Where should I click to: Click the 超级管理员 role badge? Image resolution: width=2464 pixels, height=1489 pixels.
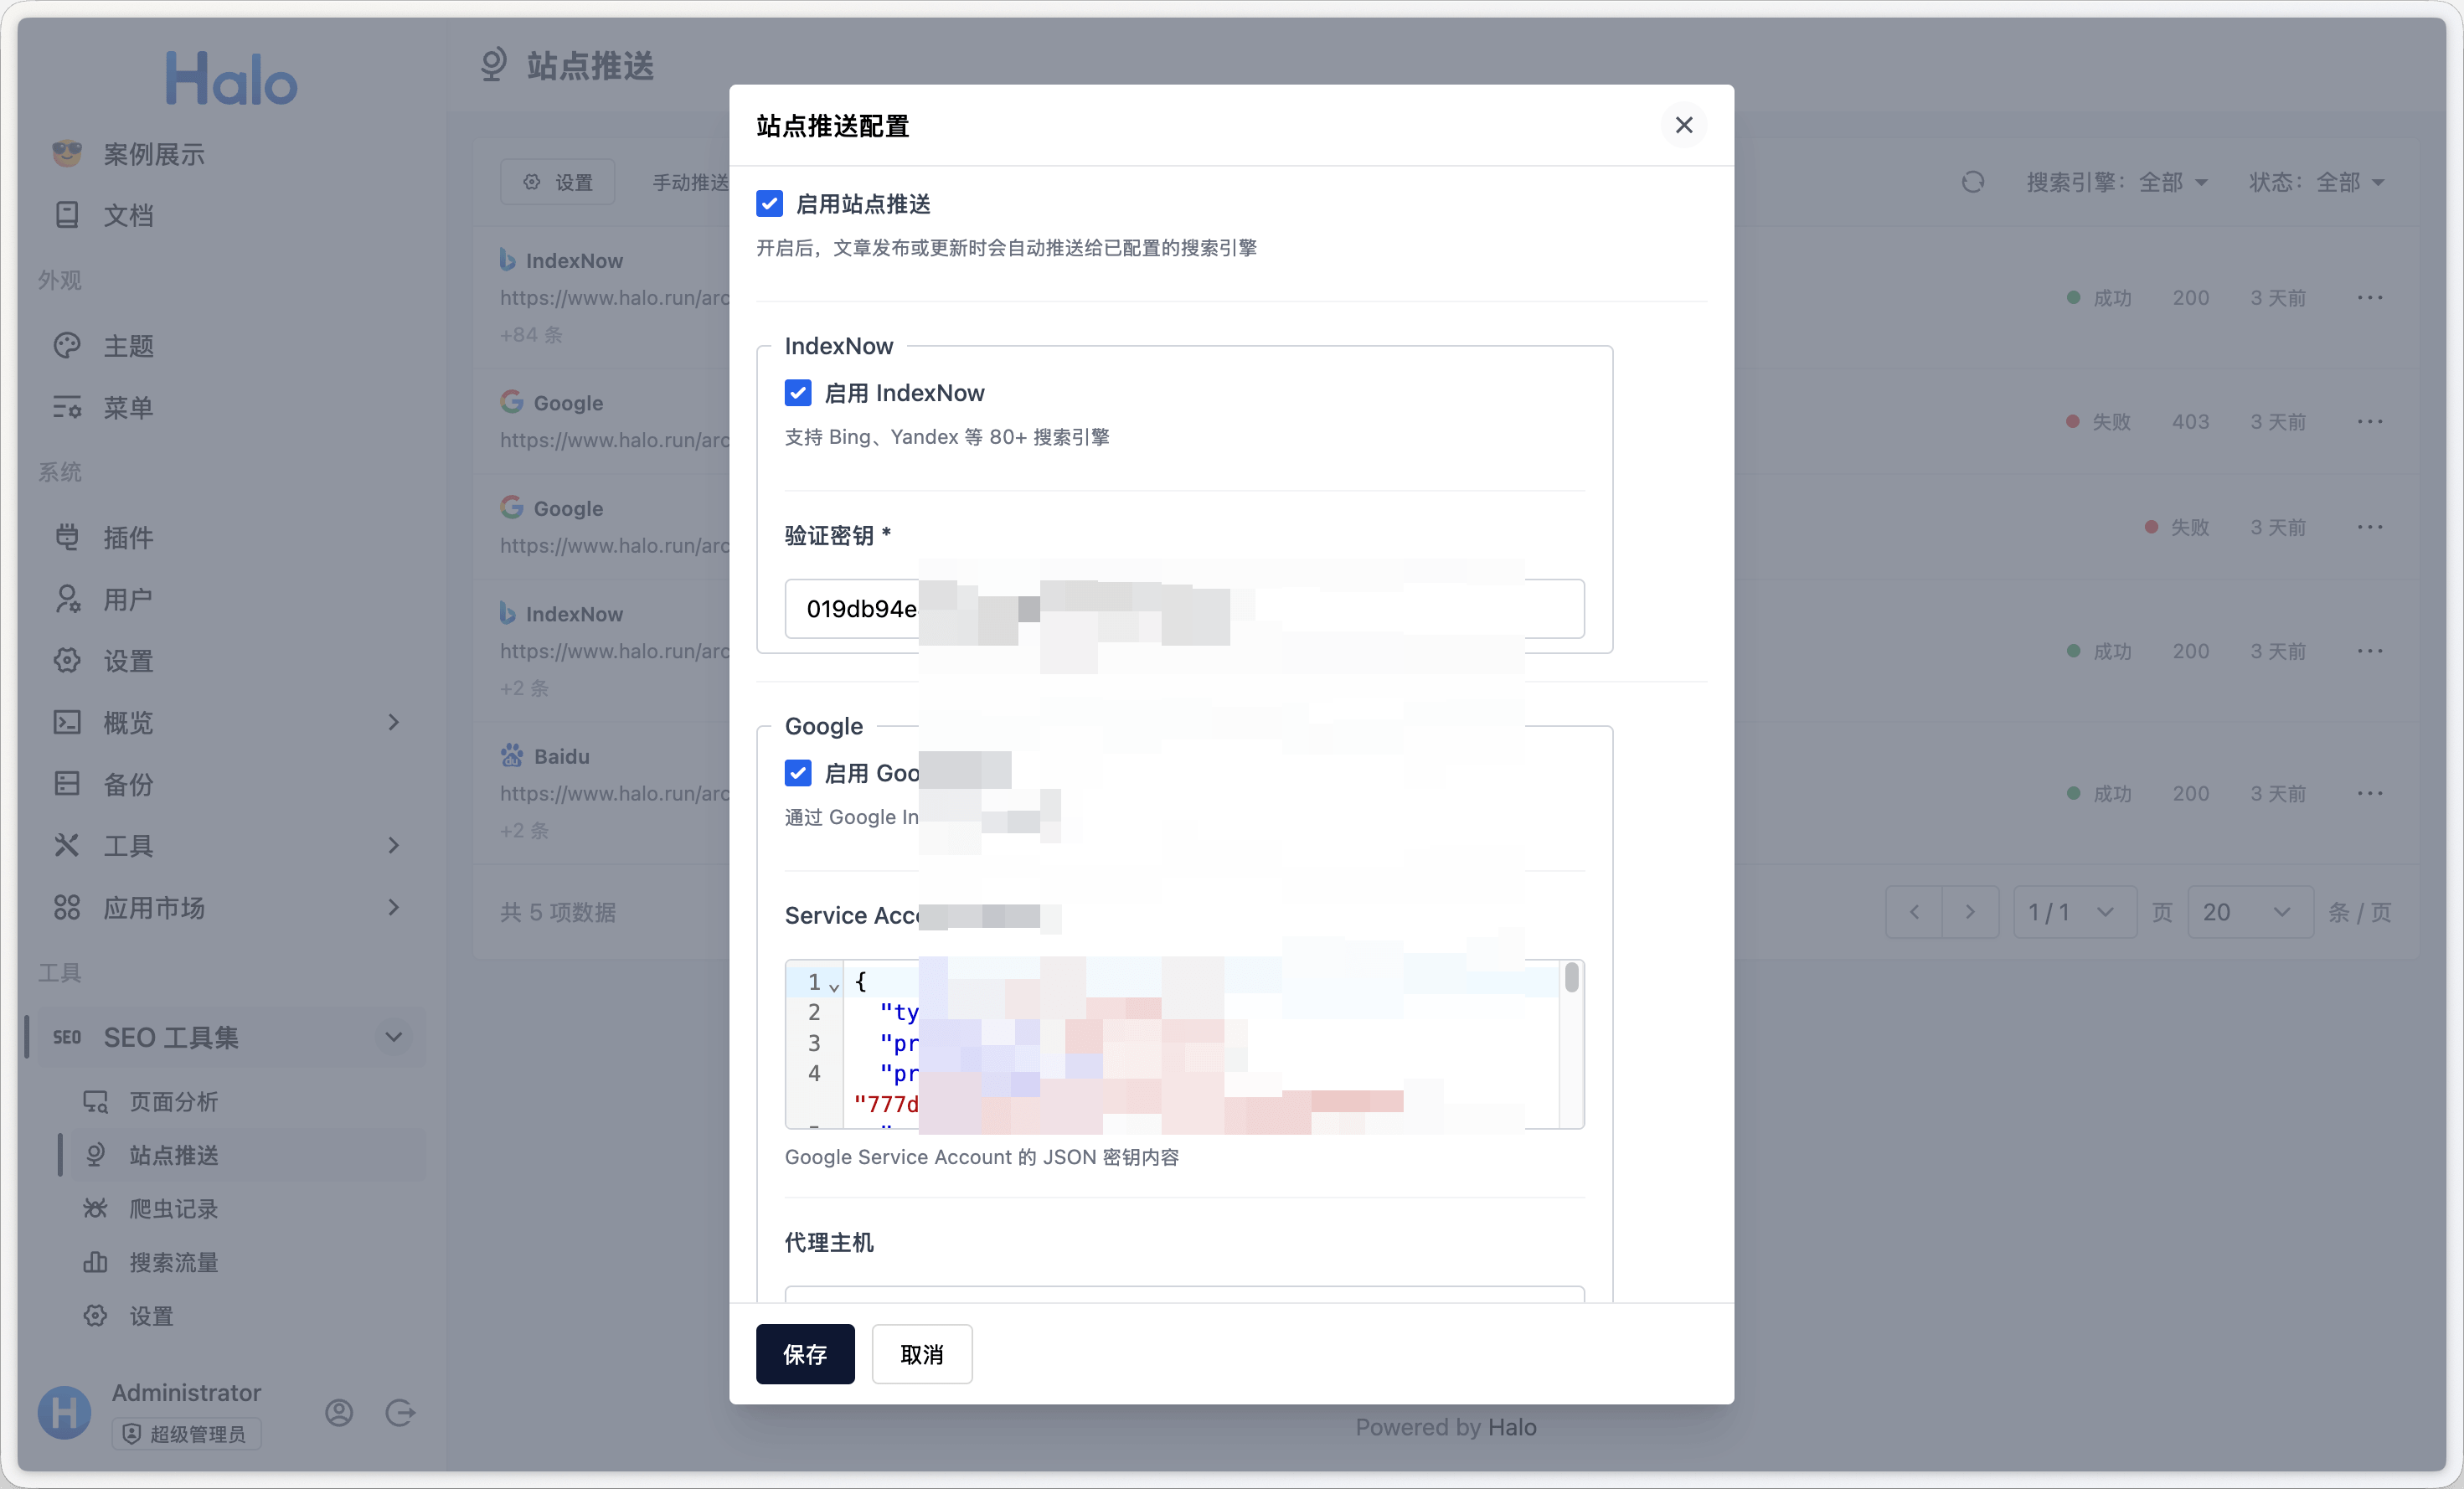coord(186,1434)
